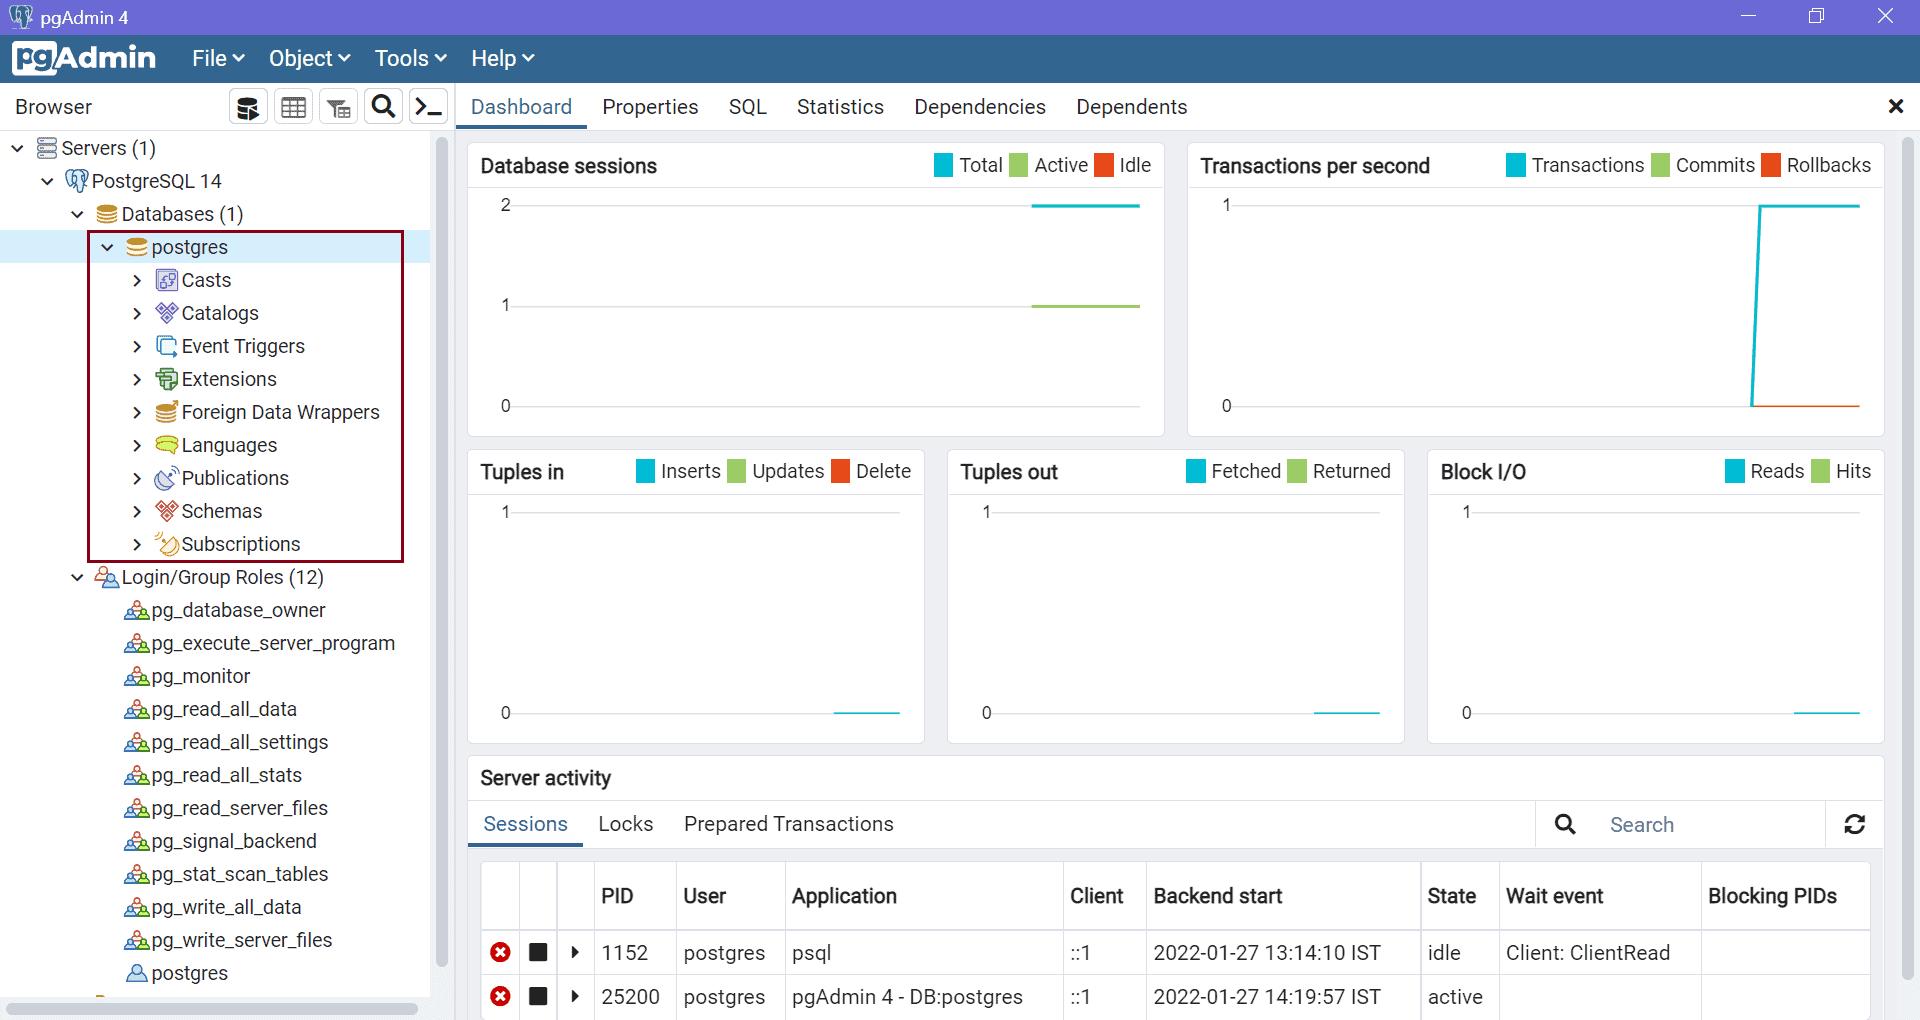Click inside the Server activity search field
Image resolution: width=1920 pixels, height=1020 pixels.
[x=1700, y=824]
